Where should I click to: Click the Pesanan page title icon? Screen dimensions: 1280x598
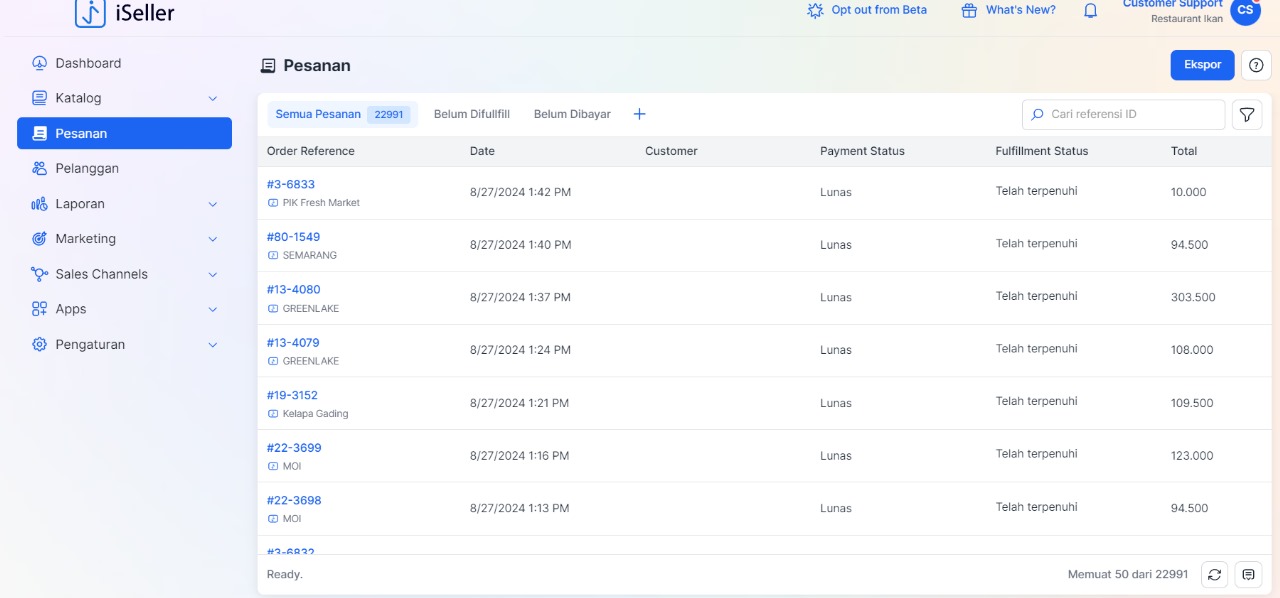pyautogui.click(x=267, y=66)
